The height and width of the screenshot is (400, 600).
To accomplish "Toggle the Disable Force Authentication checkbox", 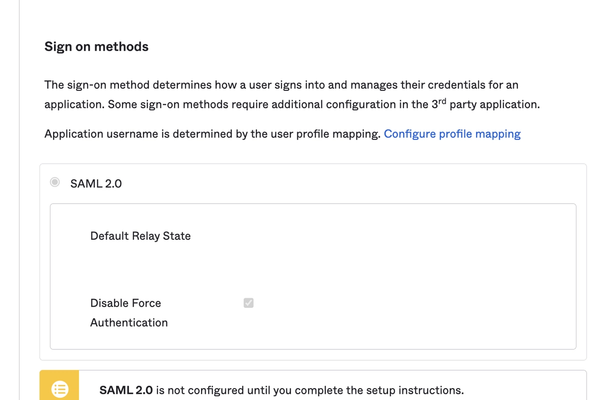I will (248, 302).
